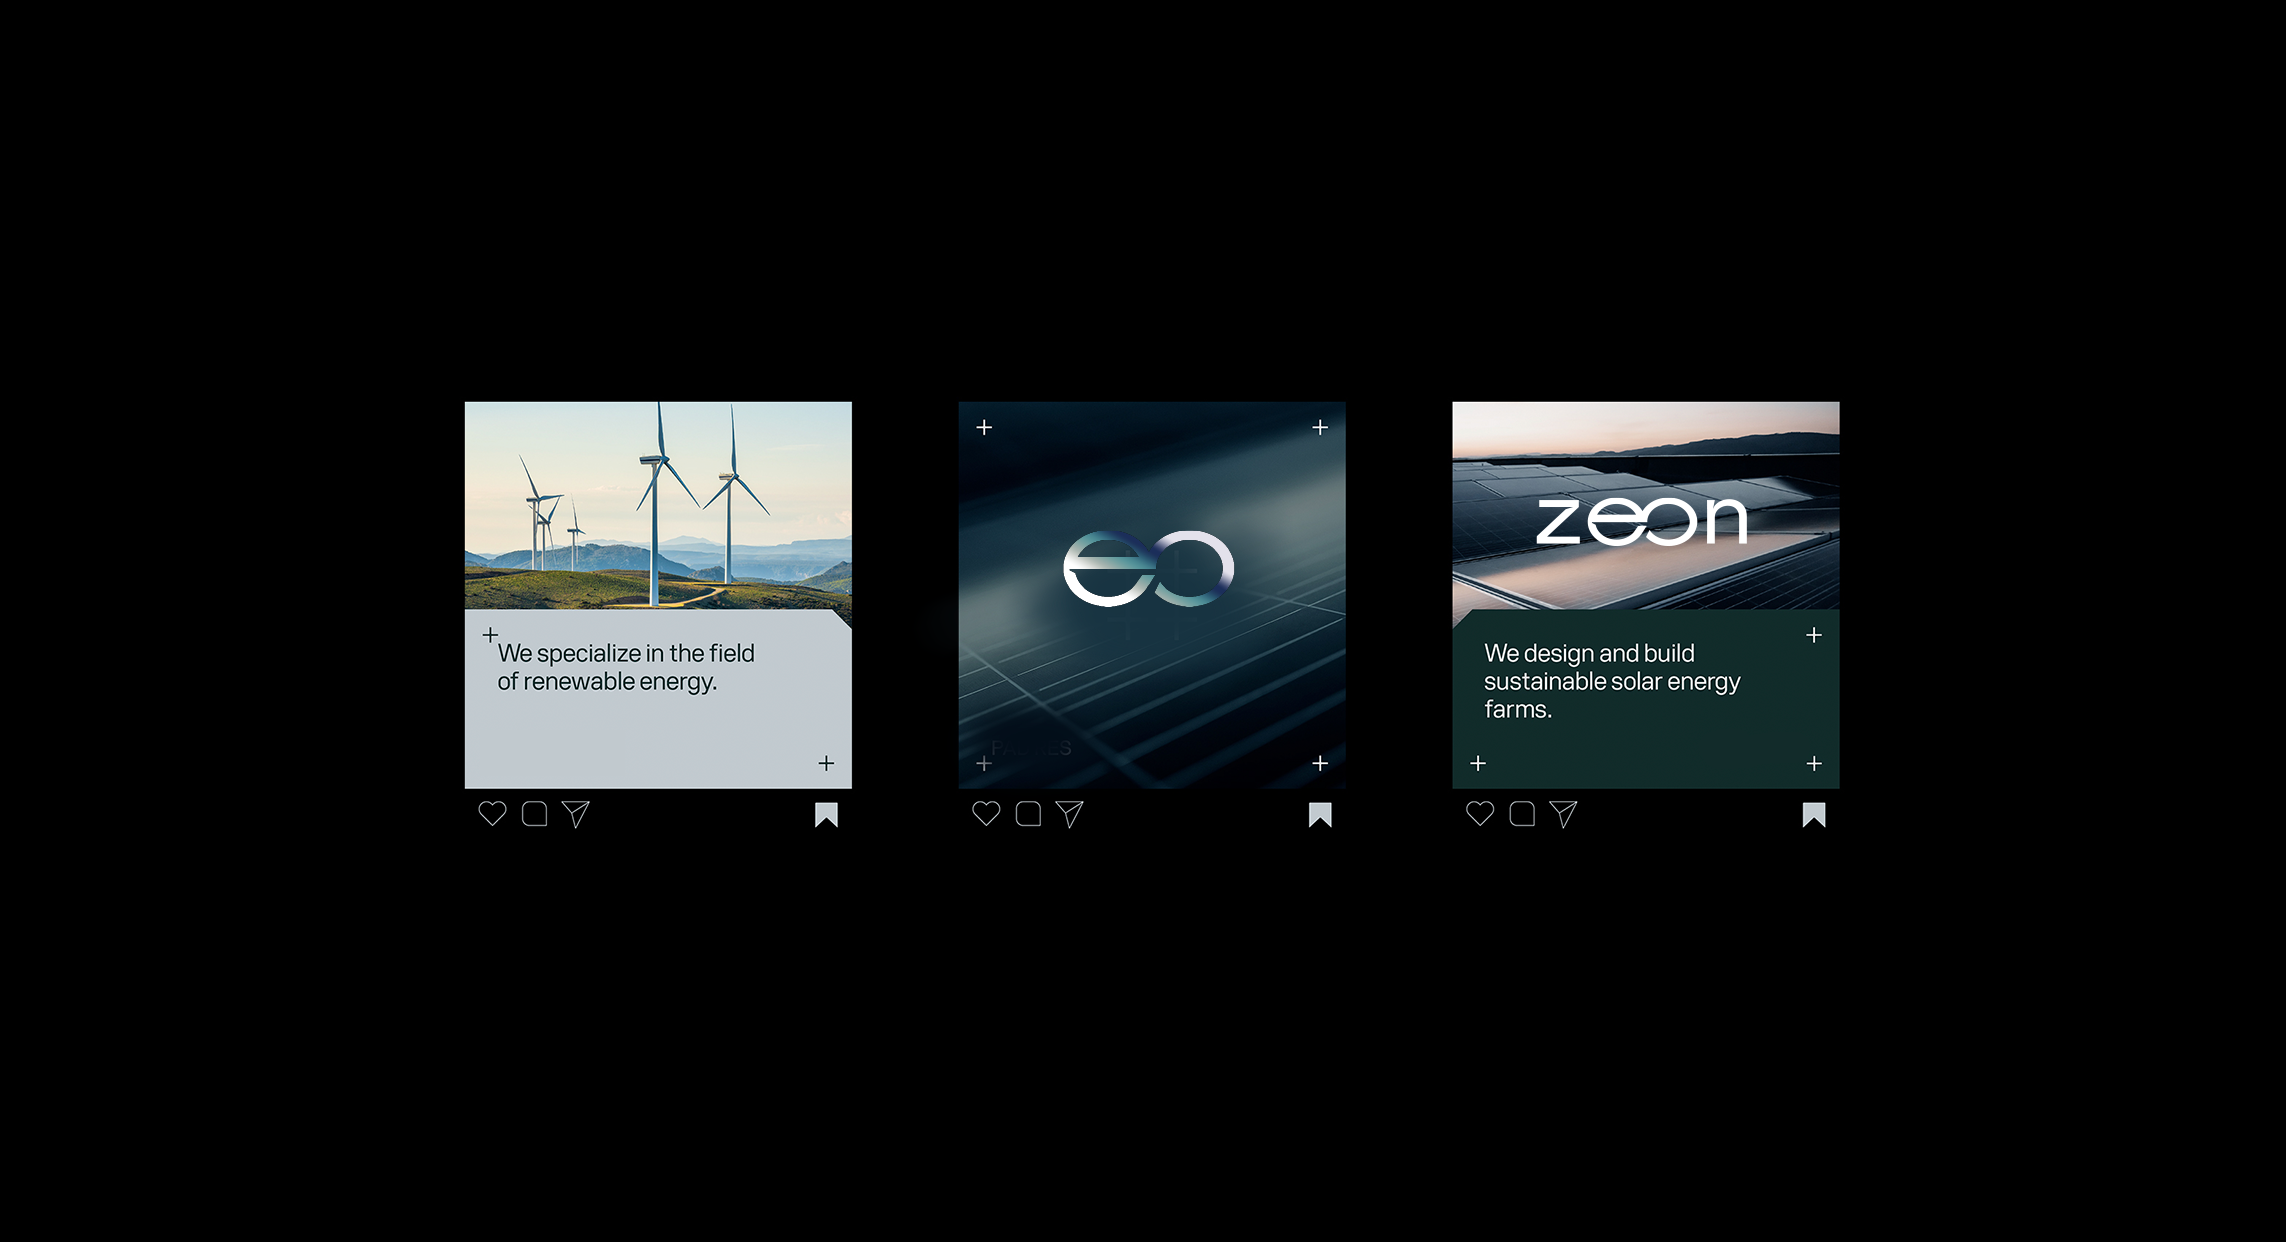The image size is (2286, 1242).
Task: Comment on the zeon solar post
Action: click(1522, 814)
